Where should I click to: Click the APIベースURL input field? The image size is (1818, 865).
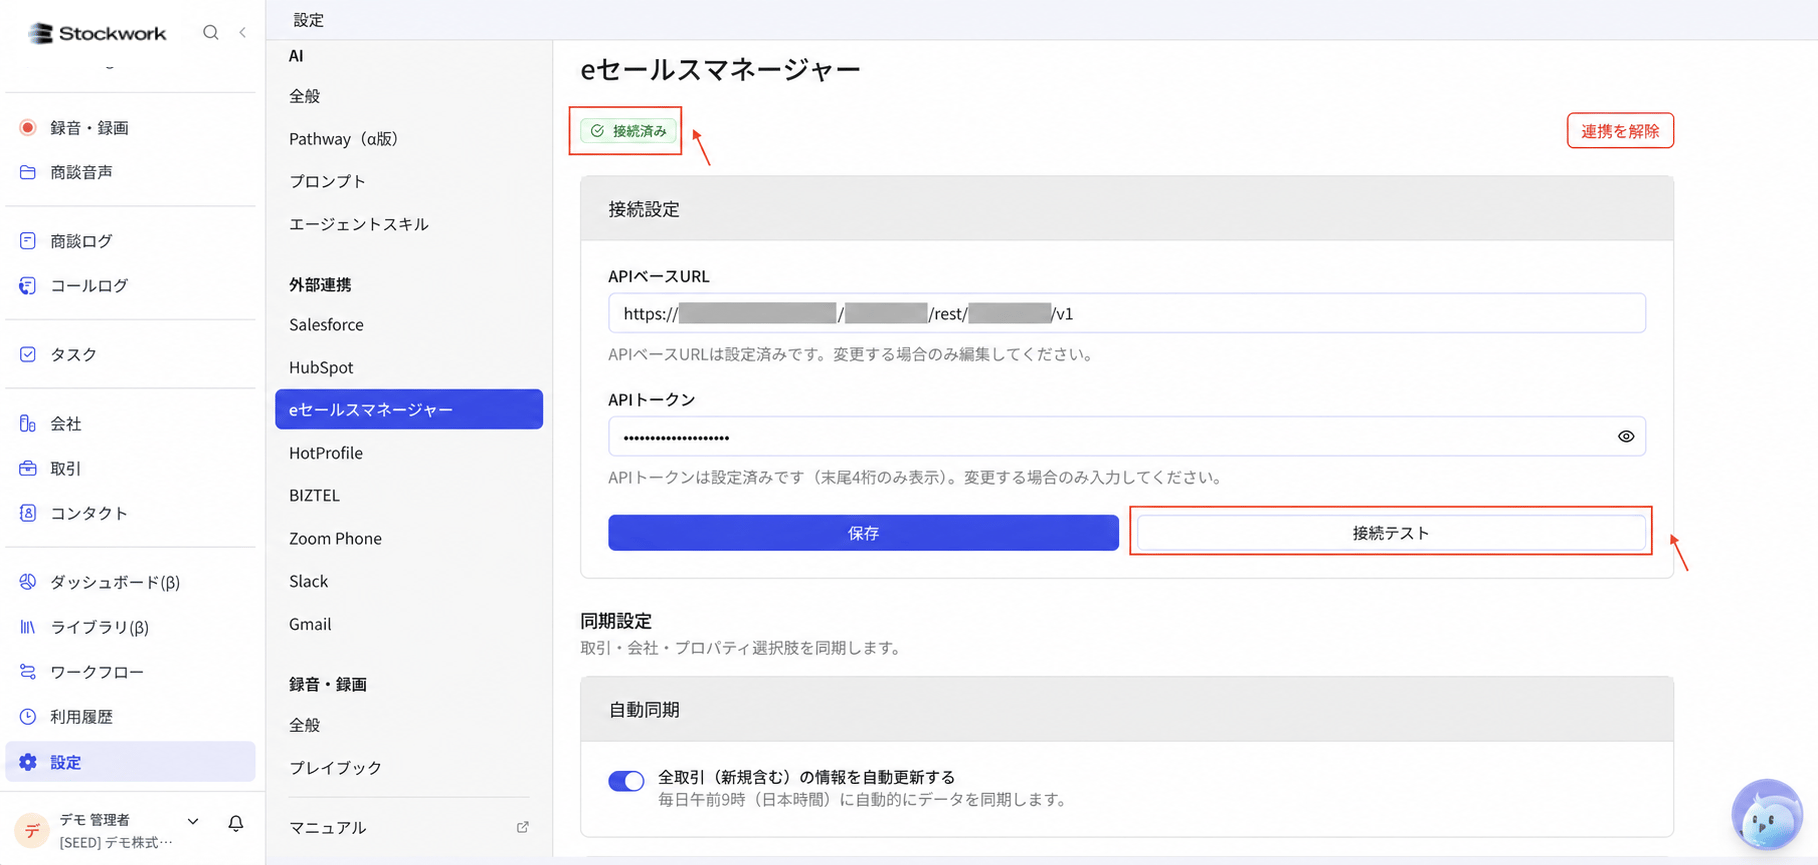tap(1127, 313)
